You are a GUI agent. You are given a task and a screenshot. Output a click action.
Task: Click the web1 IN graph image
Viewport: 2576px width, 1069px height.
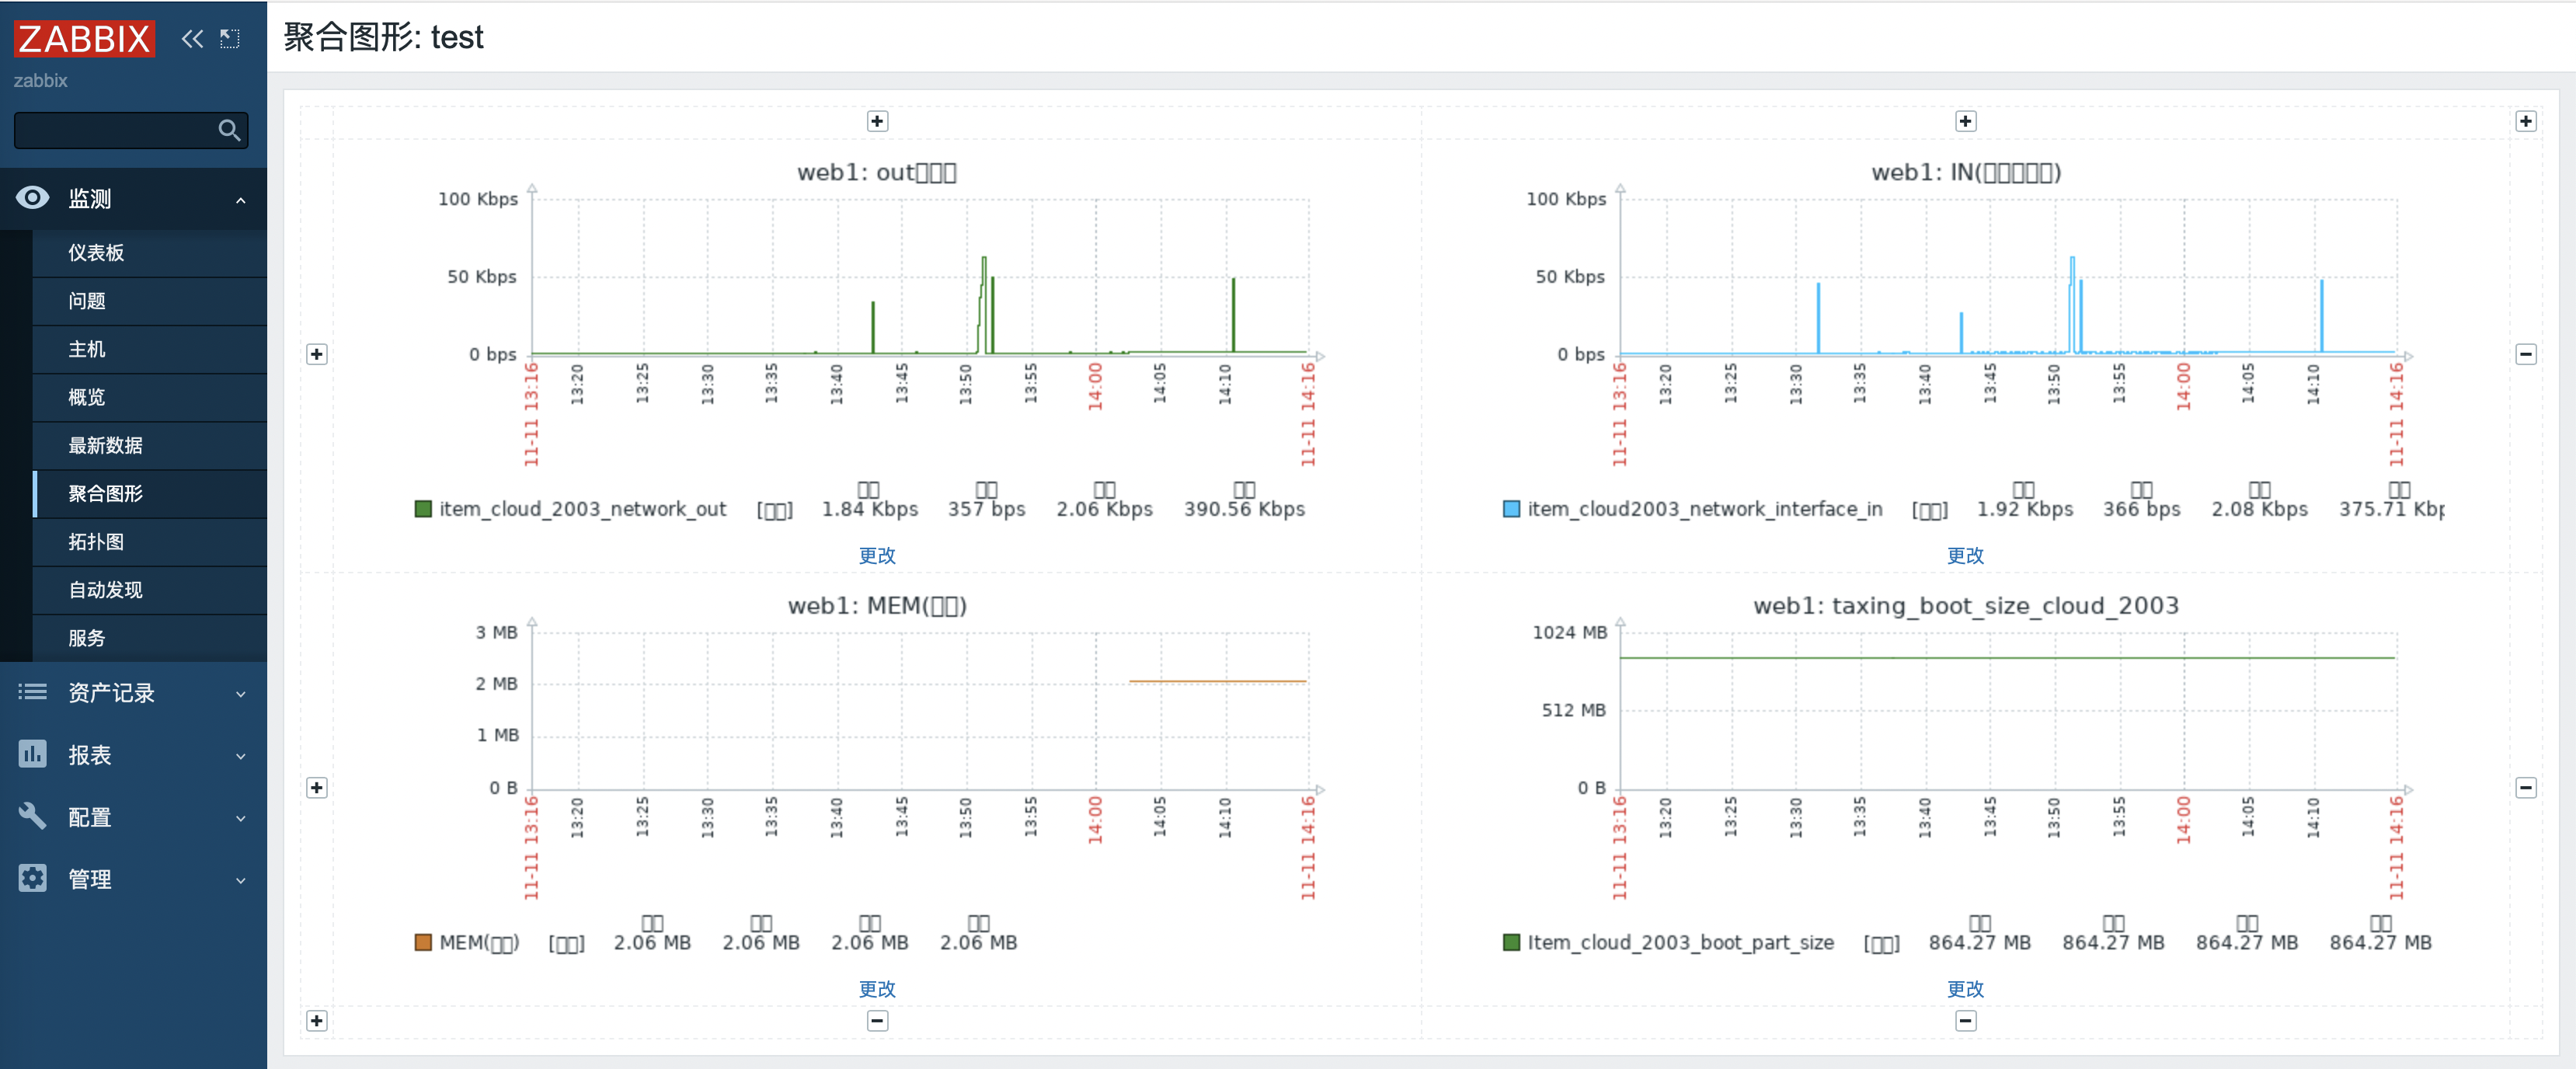[x=1965, y=340]
